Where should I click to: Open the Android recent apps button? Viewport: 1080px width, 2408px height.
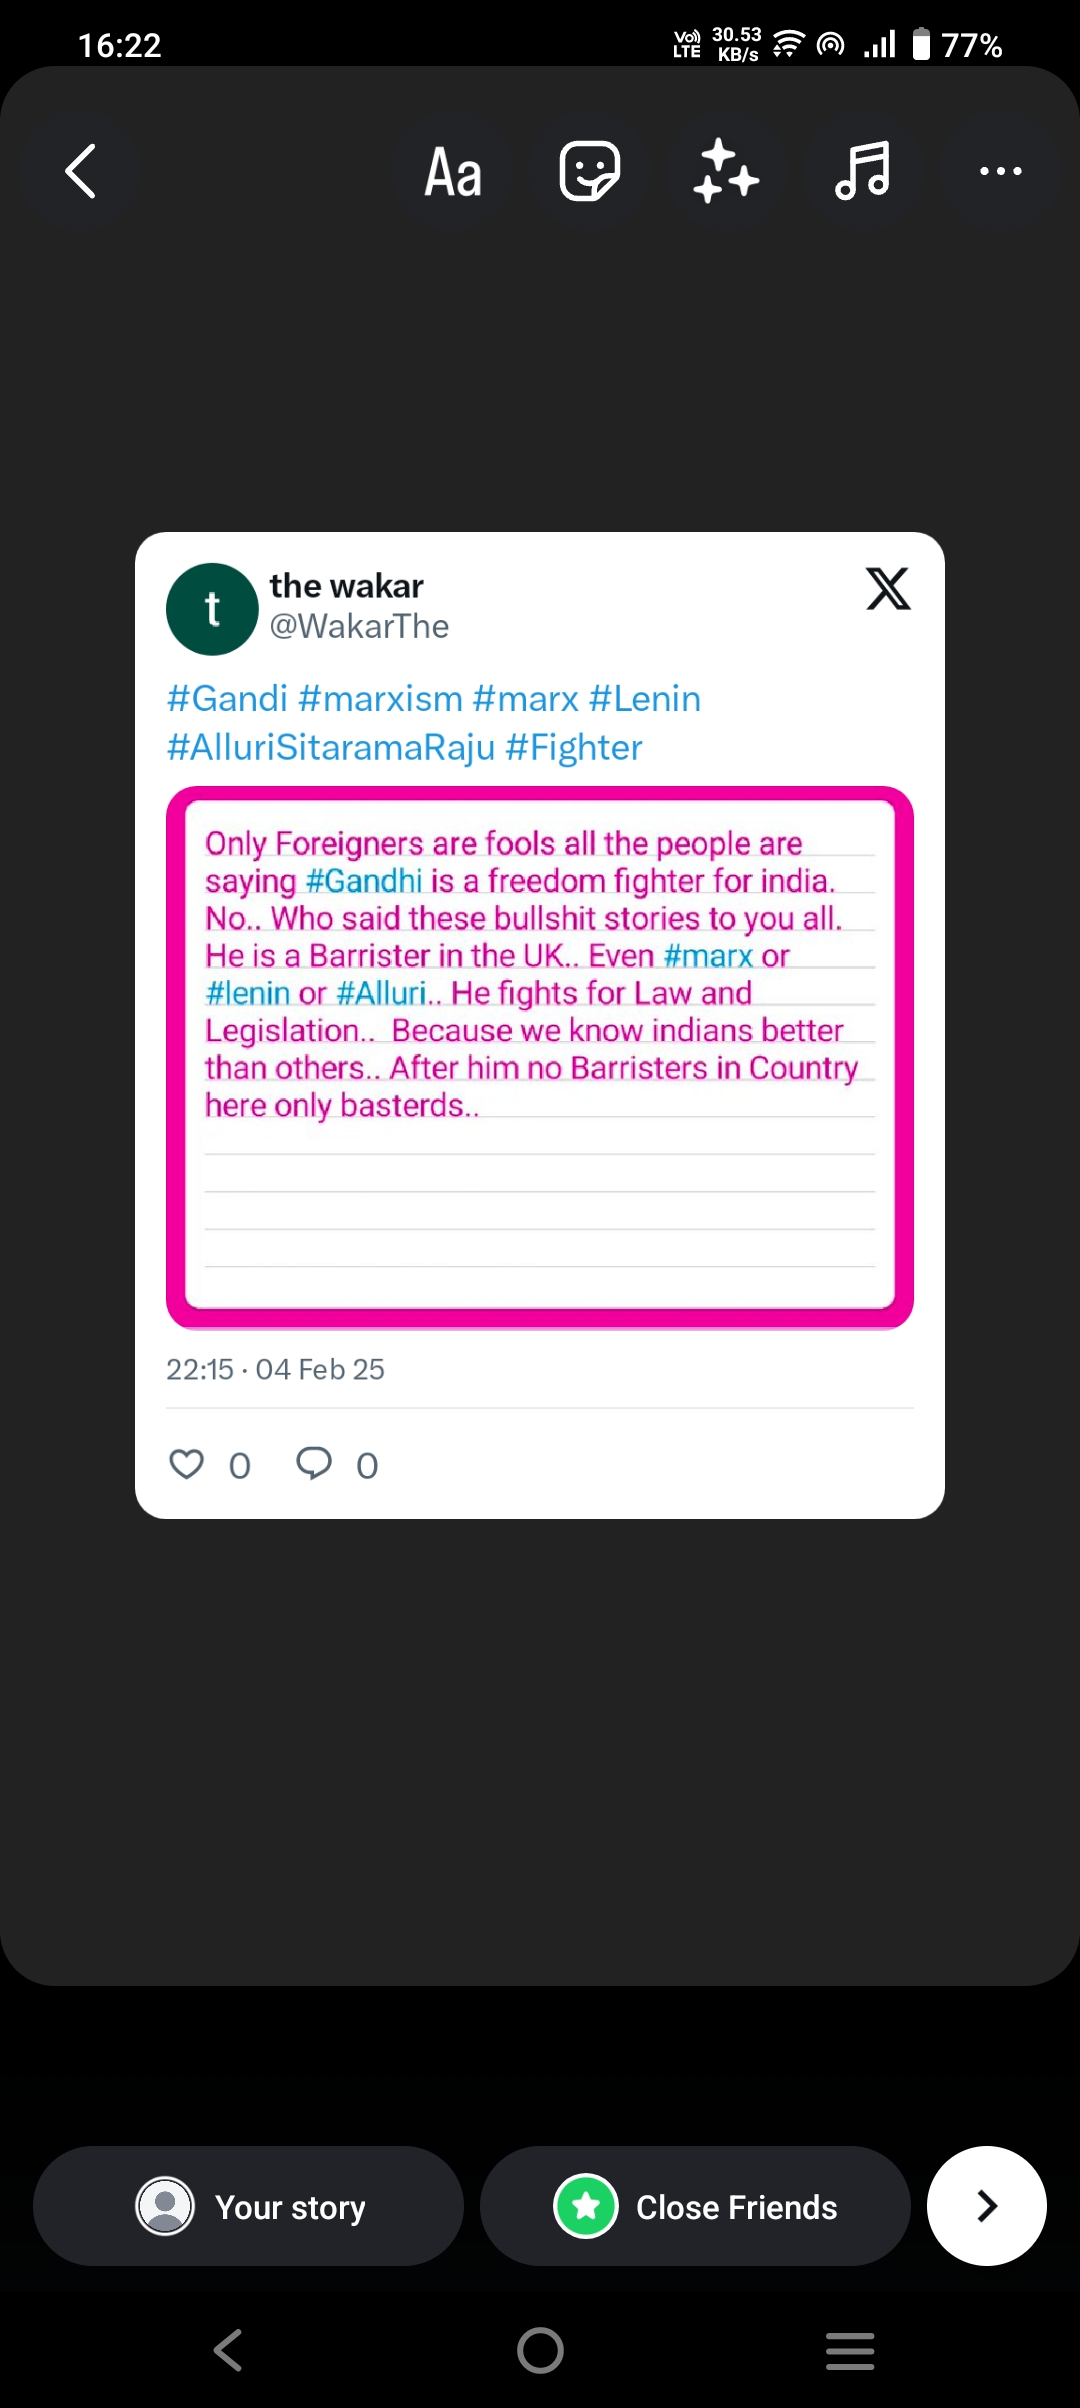[x=850, y=2350]
